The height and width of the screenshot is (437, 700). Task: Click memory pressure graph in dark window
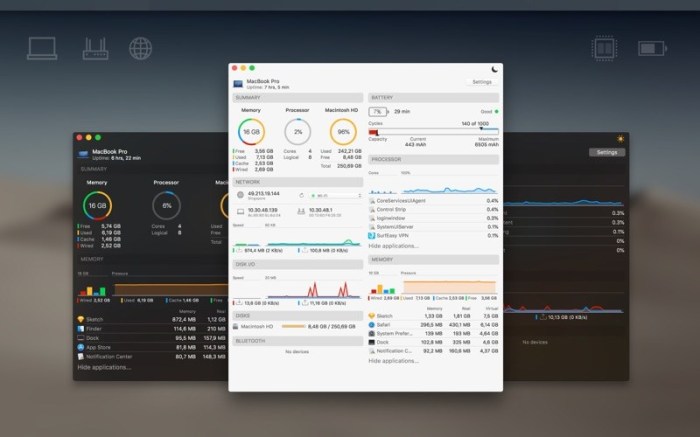pos(171,288)
